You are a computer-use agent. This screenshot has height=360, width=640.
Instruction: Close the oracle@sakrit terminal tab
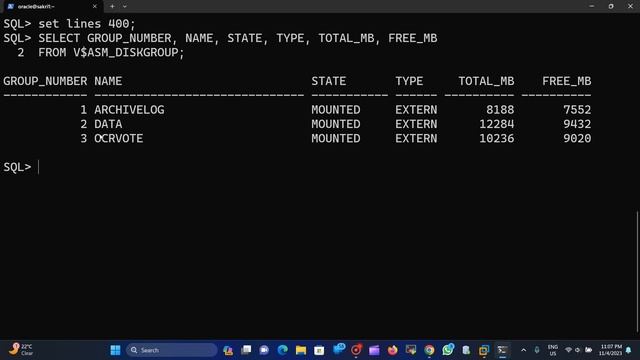(95, 7)
